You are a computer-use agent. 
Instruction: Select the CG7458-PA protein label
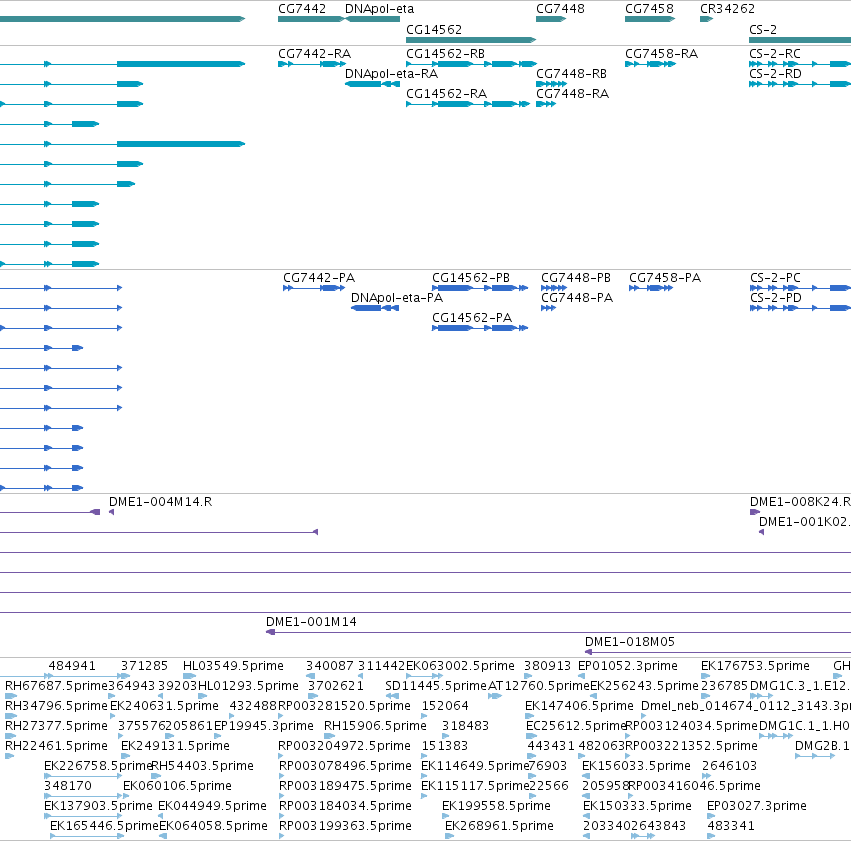[x=665, y=278]
